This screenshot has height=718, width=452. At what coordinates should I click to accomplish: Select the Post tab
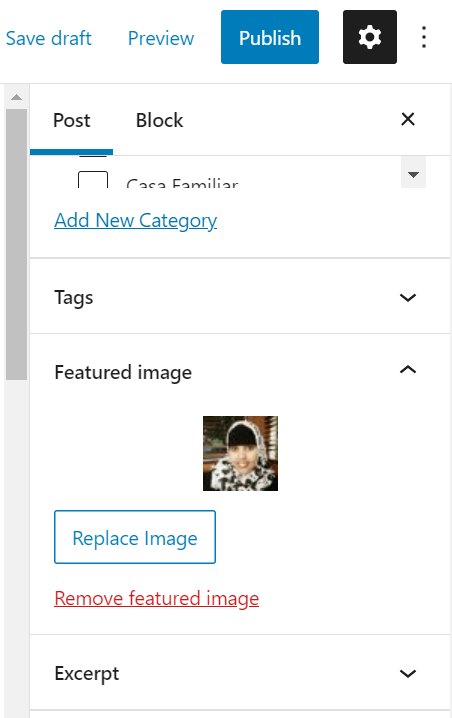pos(71,120)
